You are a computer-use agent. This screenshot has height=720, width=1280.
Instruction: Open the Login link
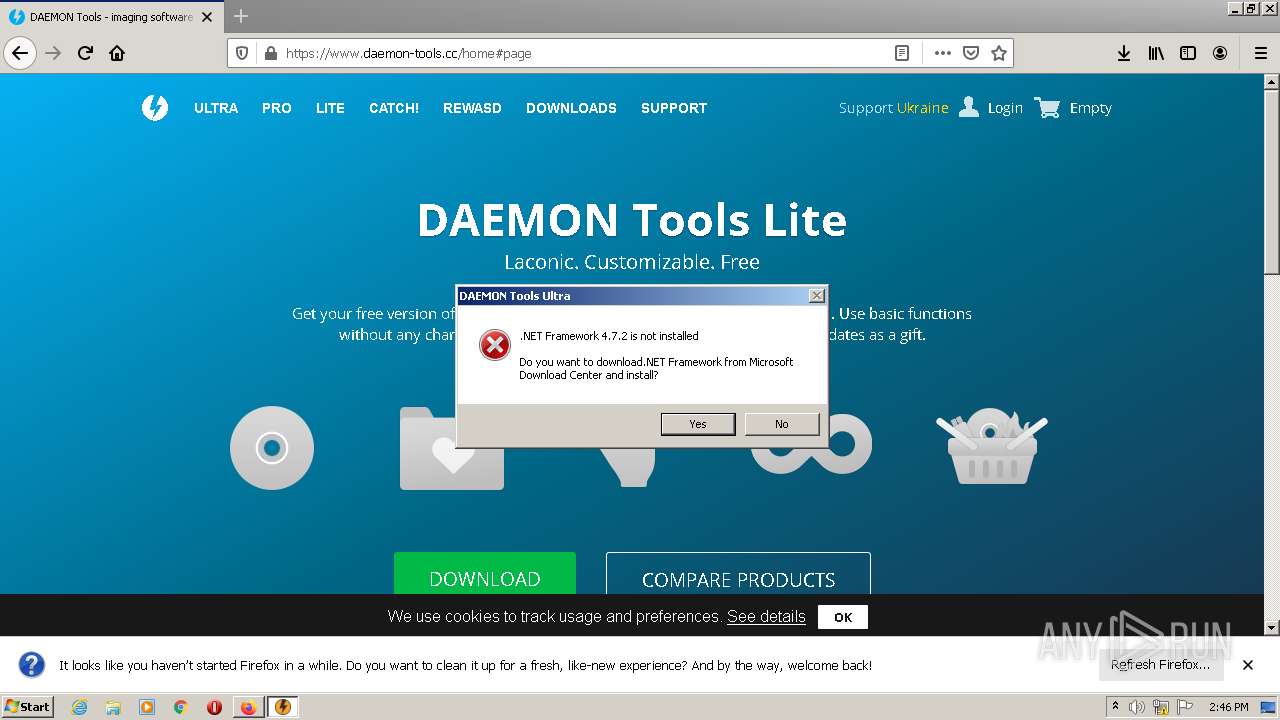(1005, 108)
